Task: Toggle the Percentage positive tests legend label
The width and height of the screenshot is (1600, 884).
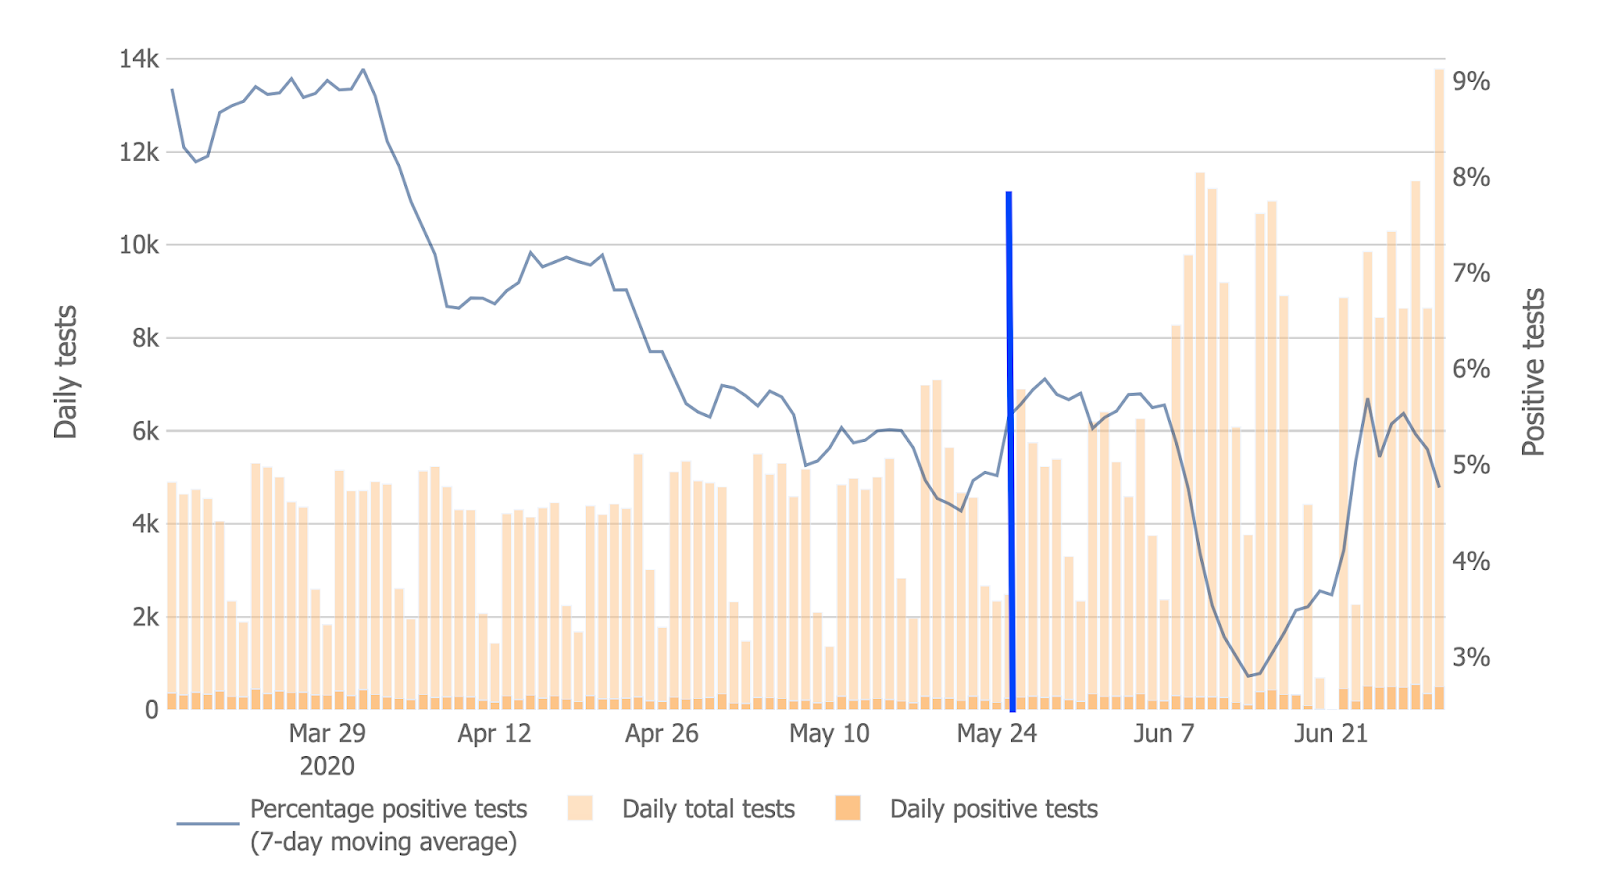Action: (388, 824)
